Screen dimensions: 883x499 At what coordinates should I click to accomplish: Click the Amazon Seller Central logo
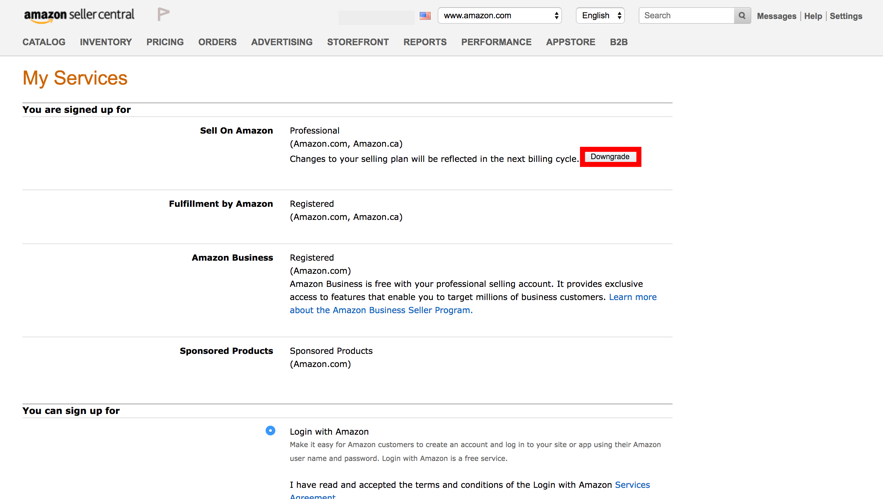(79, 15)
